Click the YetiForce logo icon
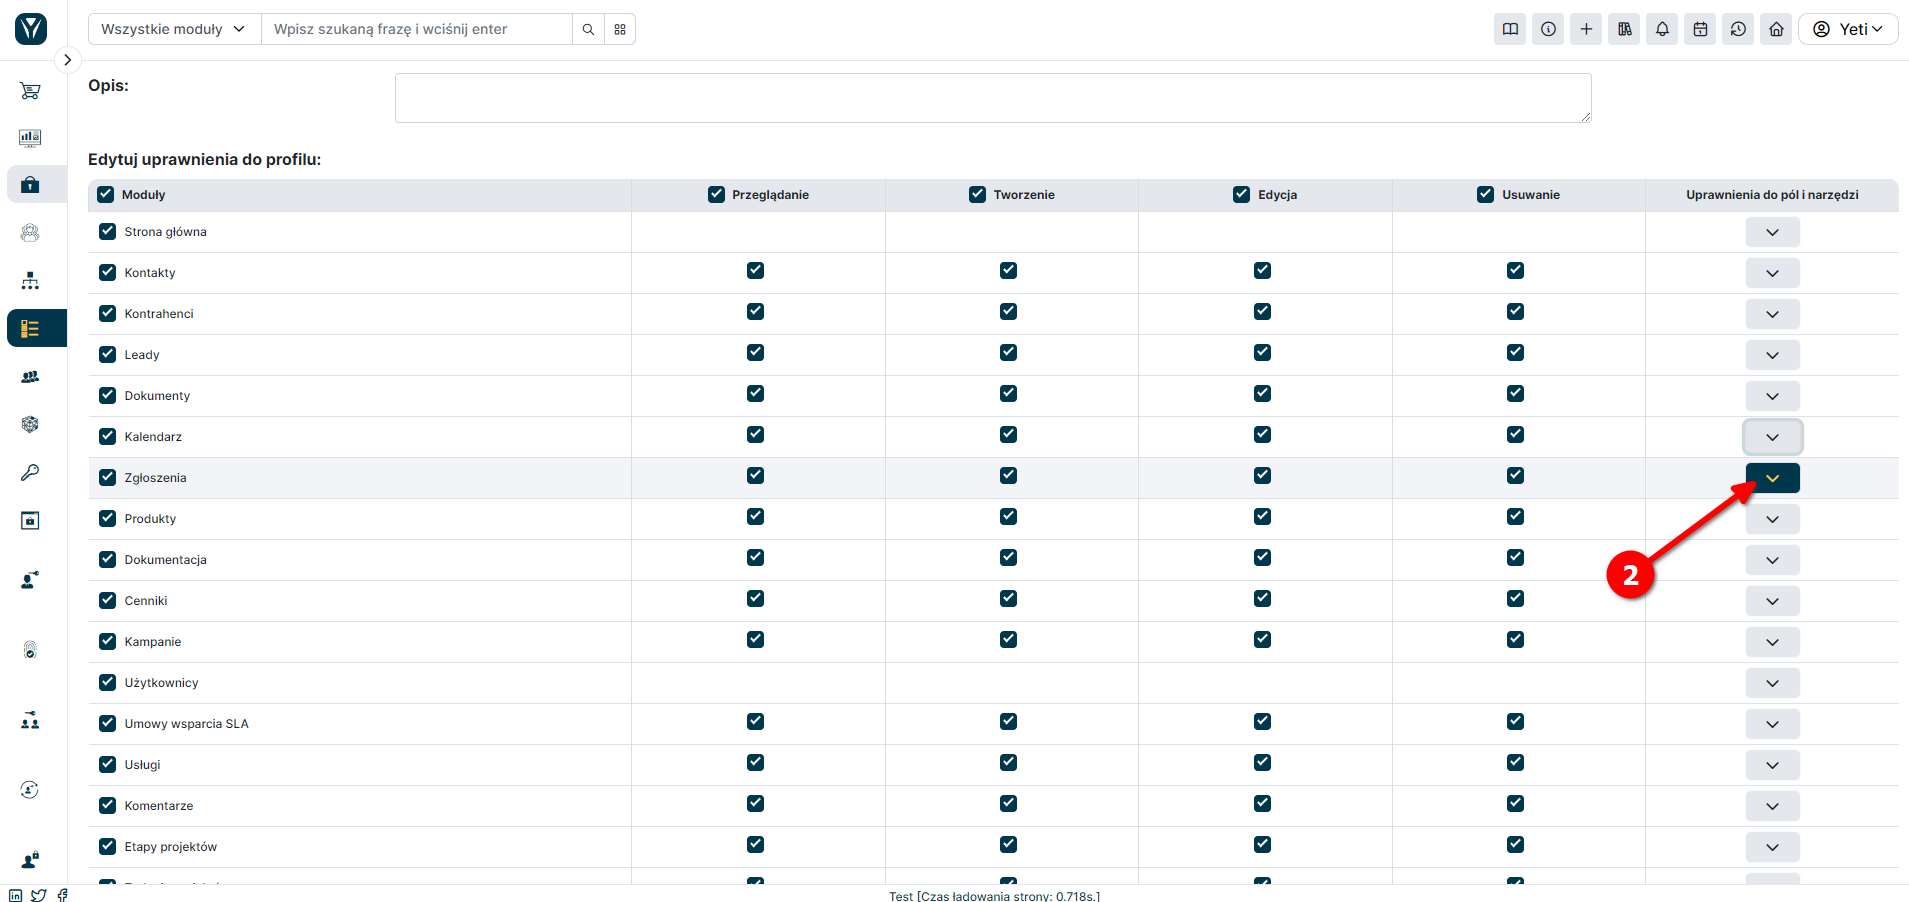The image size is (1909, 902). (x=31, y=29)
